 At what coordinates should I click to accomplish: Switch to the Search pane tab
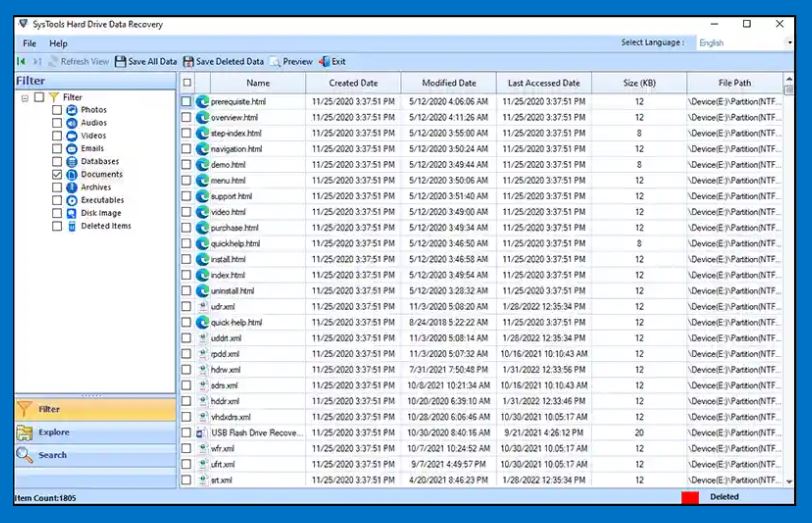tap(96, 455)
